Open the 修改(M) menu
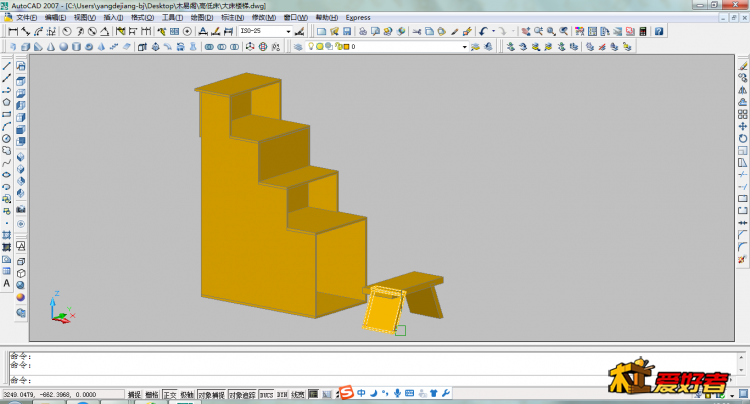The width and height of the screenshot is (750, 404). tap(264, 18)
